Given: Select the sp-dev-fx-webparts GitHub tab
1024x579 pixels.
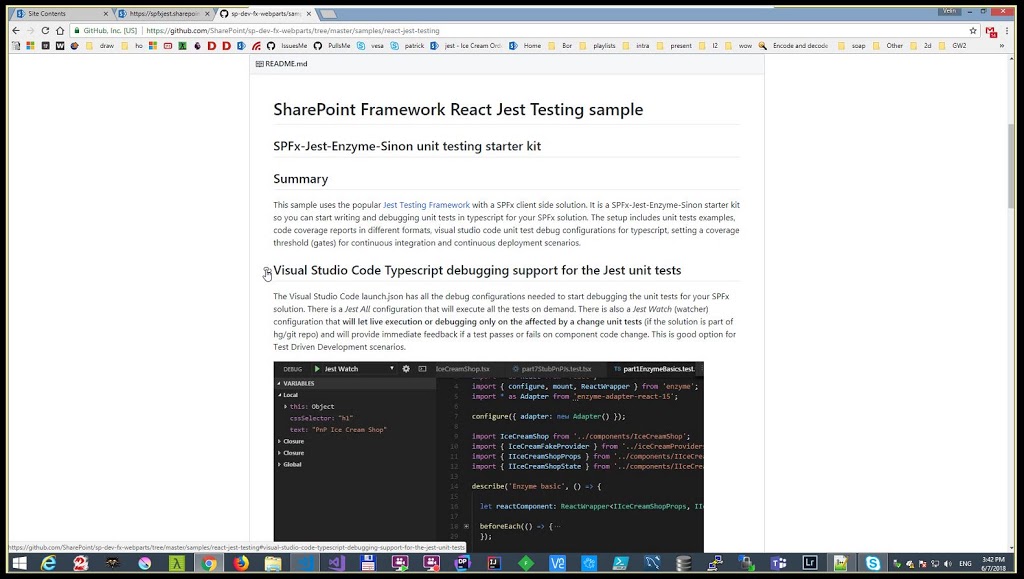Looking at the screenshot, I should pyautogui.click(x=265, y=13).
